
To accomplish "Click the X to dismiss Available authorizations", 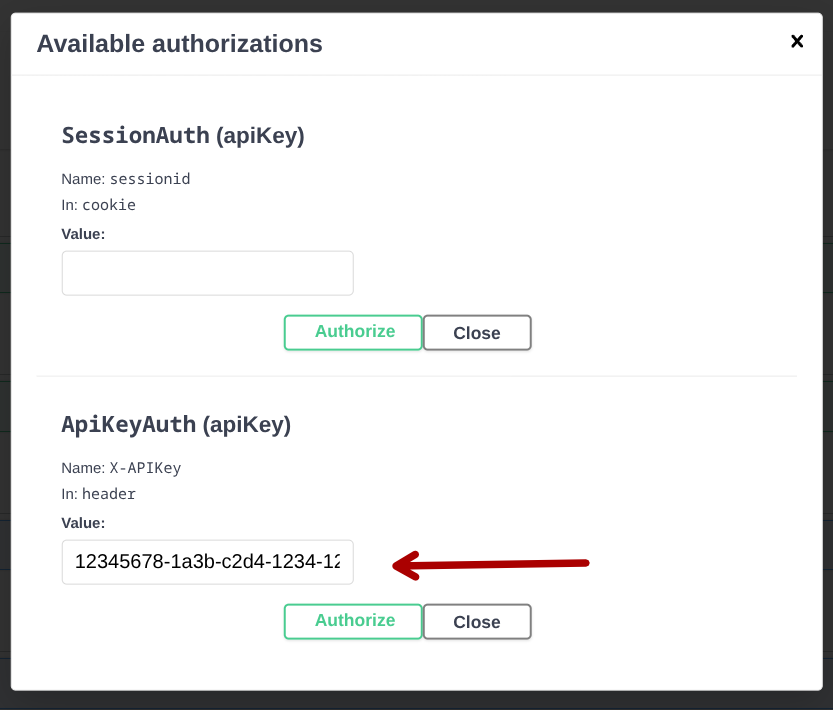I will (x=797, y=41).
